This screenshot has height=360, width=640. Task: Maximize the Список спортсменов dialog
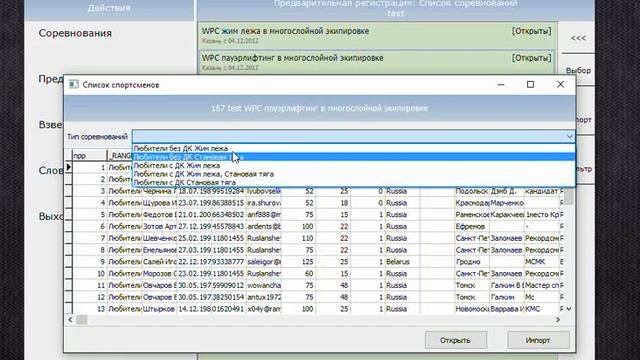pos(530,84)
